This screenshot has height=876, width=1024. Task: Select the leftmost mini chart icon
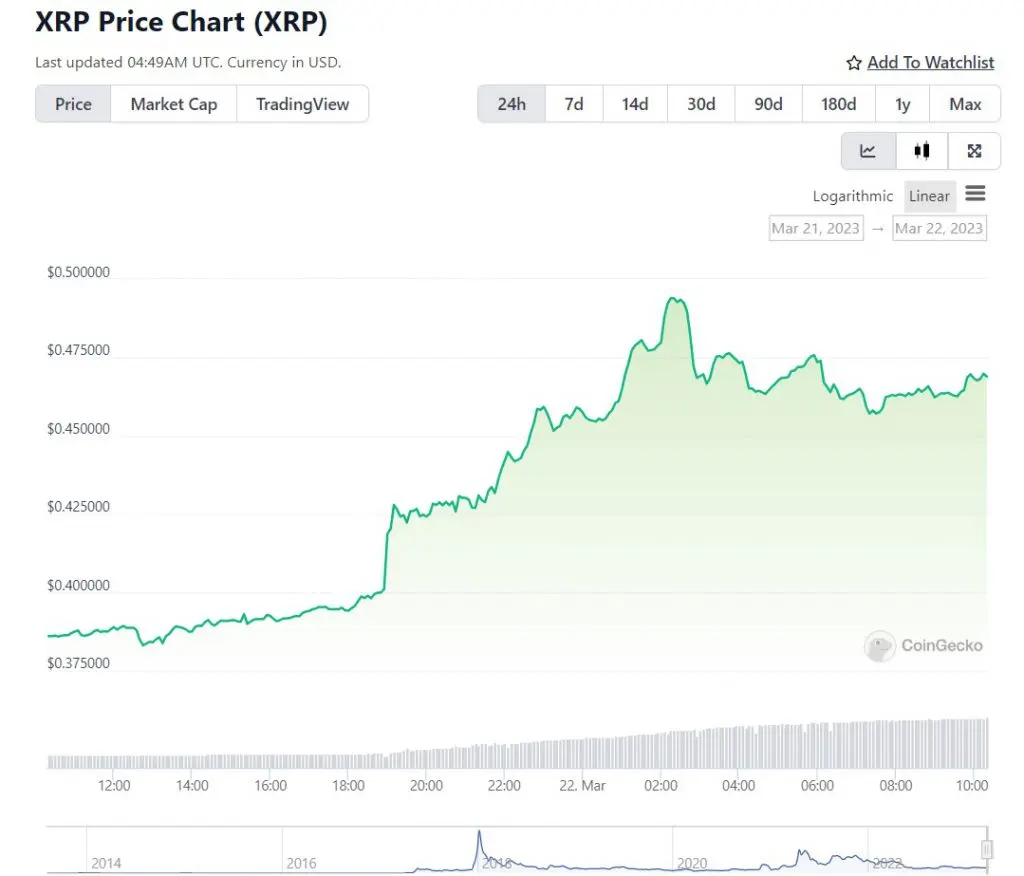point(867,151)
